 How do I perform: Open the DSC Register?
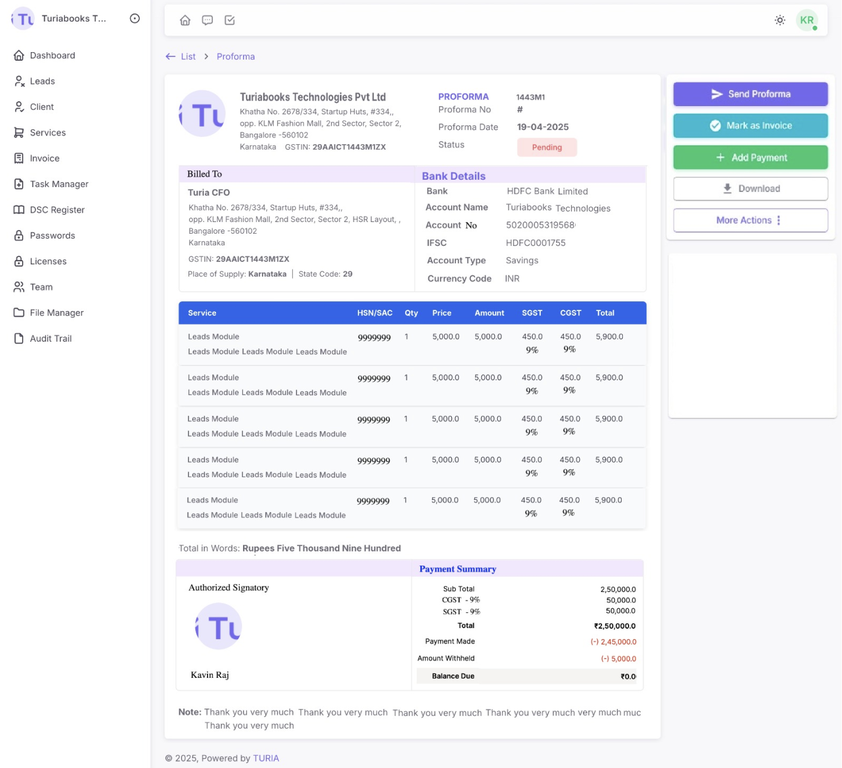click(56, 210)
